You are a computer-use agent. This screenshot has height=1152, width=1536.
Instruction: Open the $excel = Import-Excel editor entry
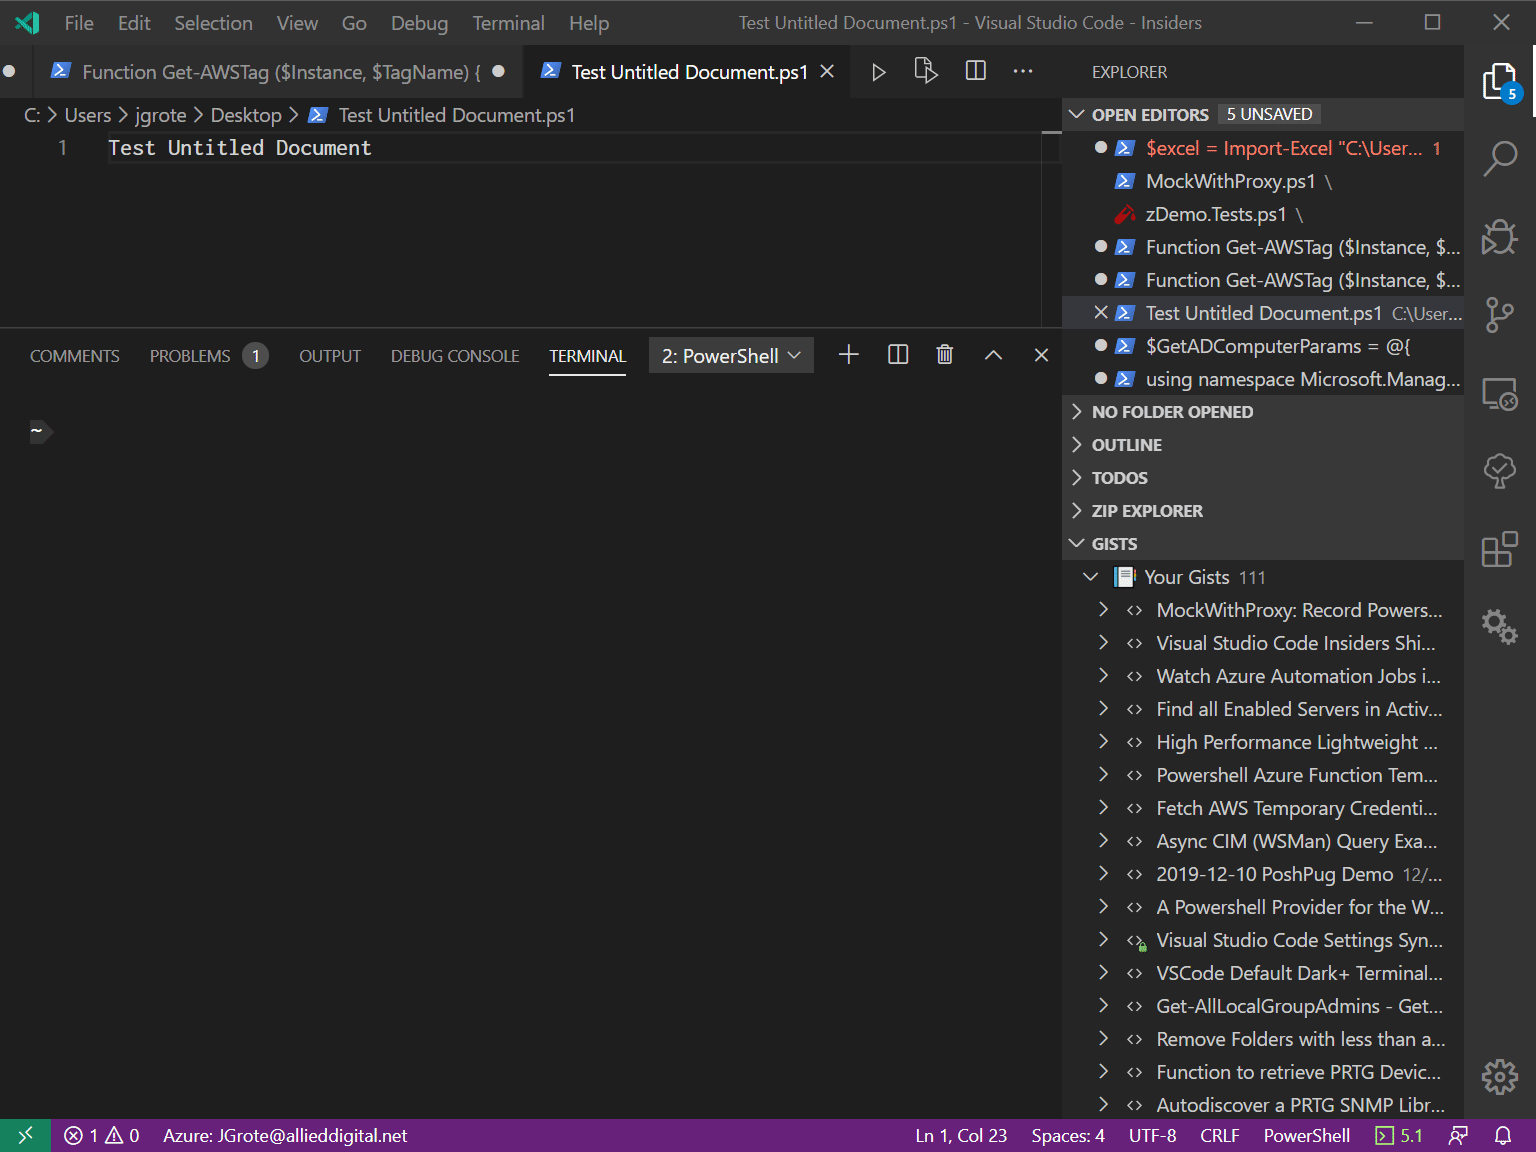(x=1264, y=148)
